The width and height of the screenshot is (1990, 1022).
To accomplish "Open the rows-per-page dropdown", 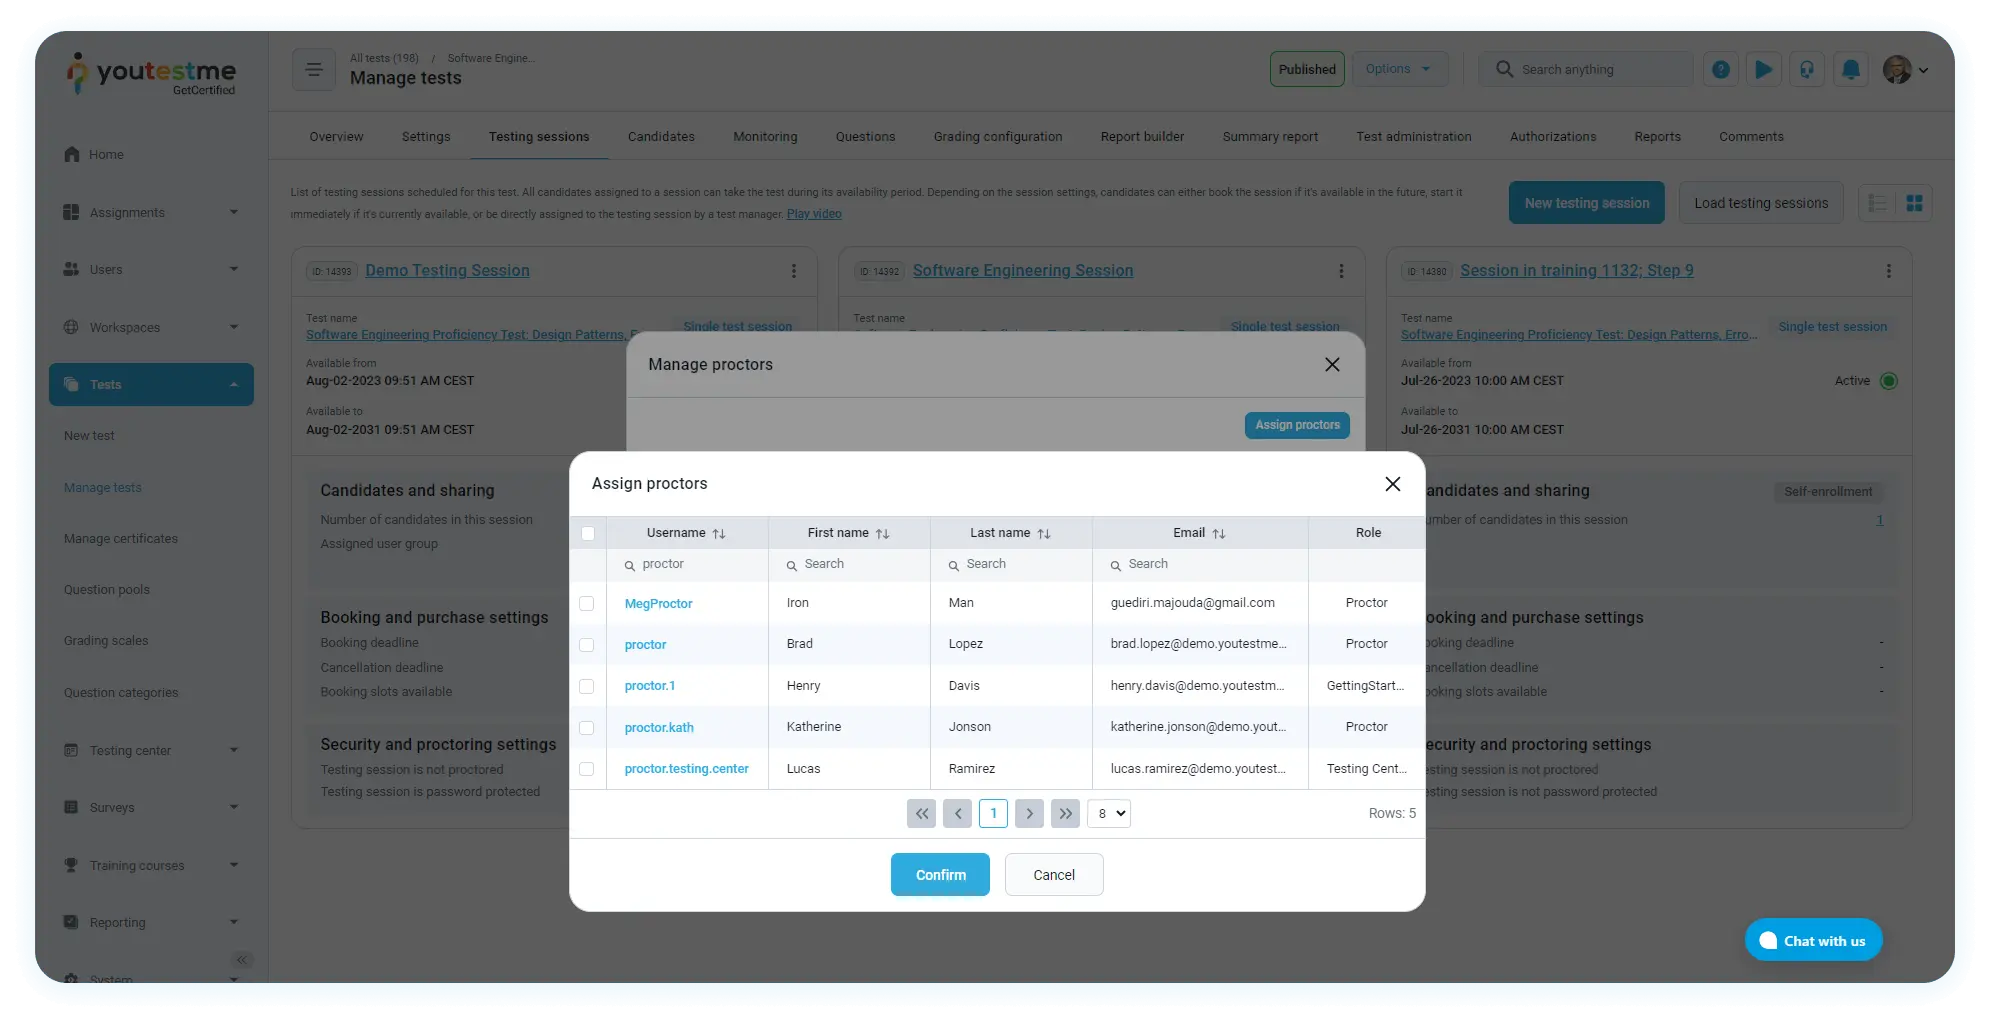I will [x=1109, y=814].
